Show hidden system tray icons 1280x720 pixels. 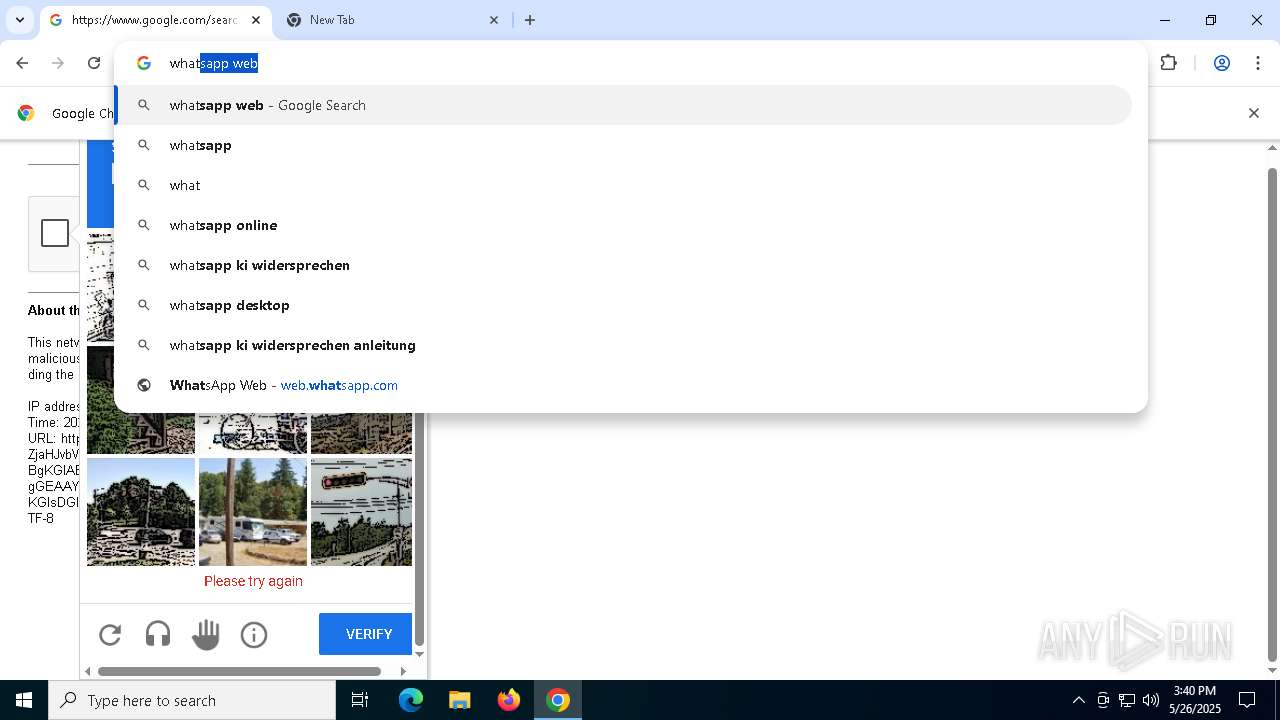tap(1078, 700)
